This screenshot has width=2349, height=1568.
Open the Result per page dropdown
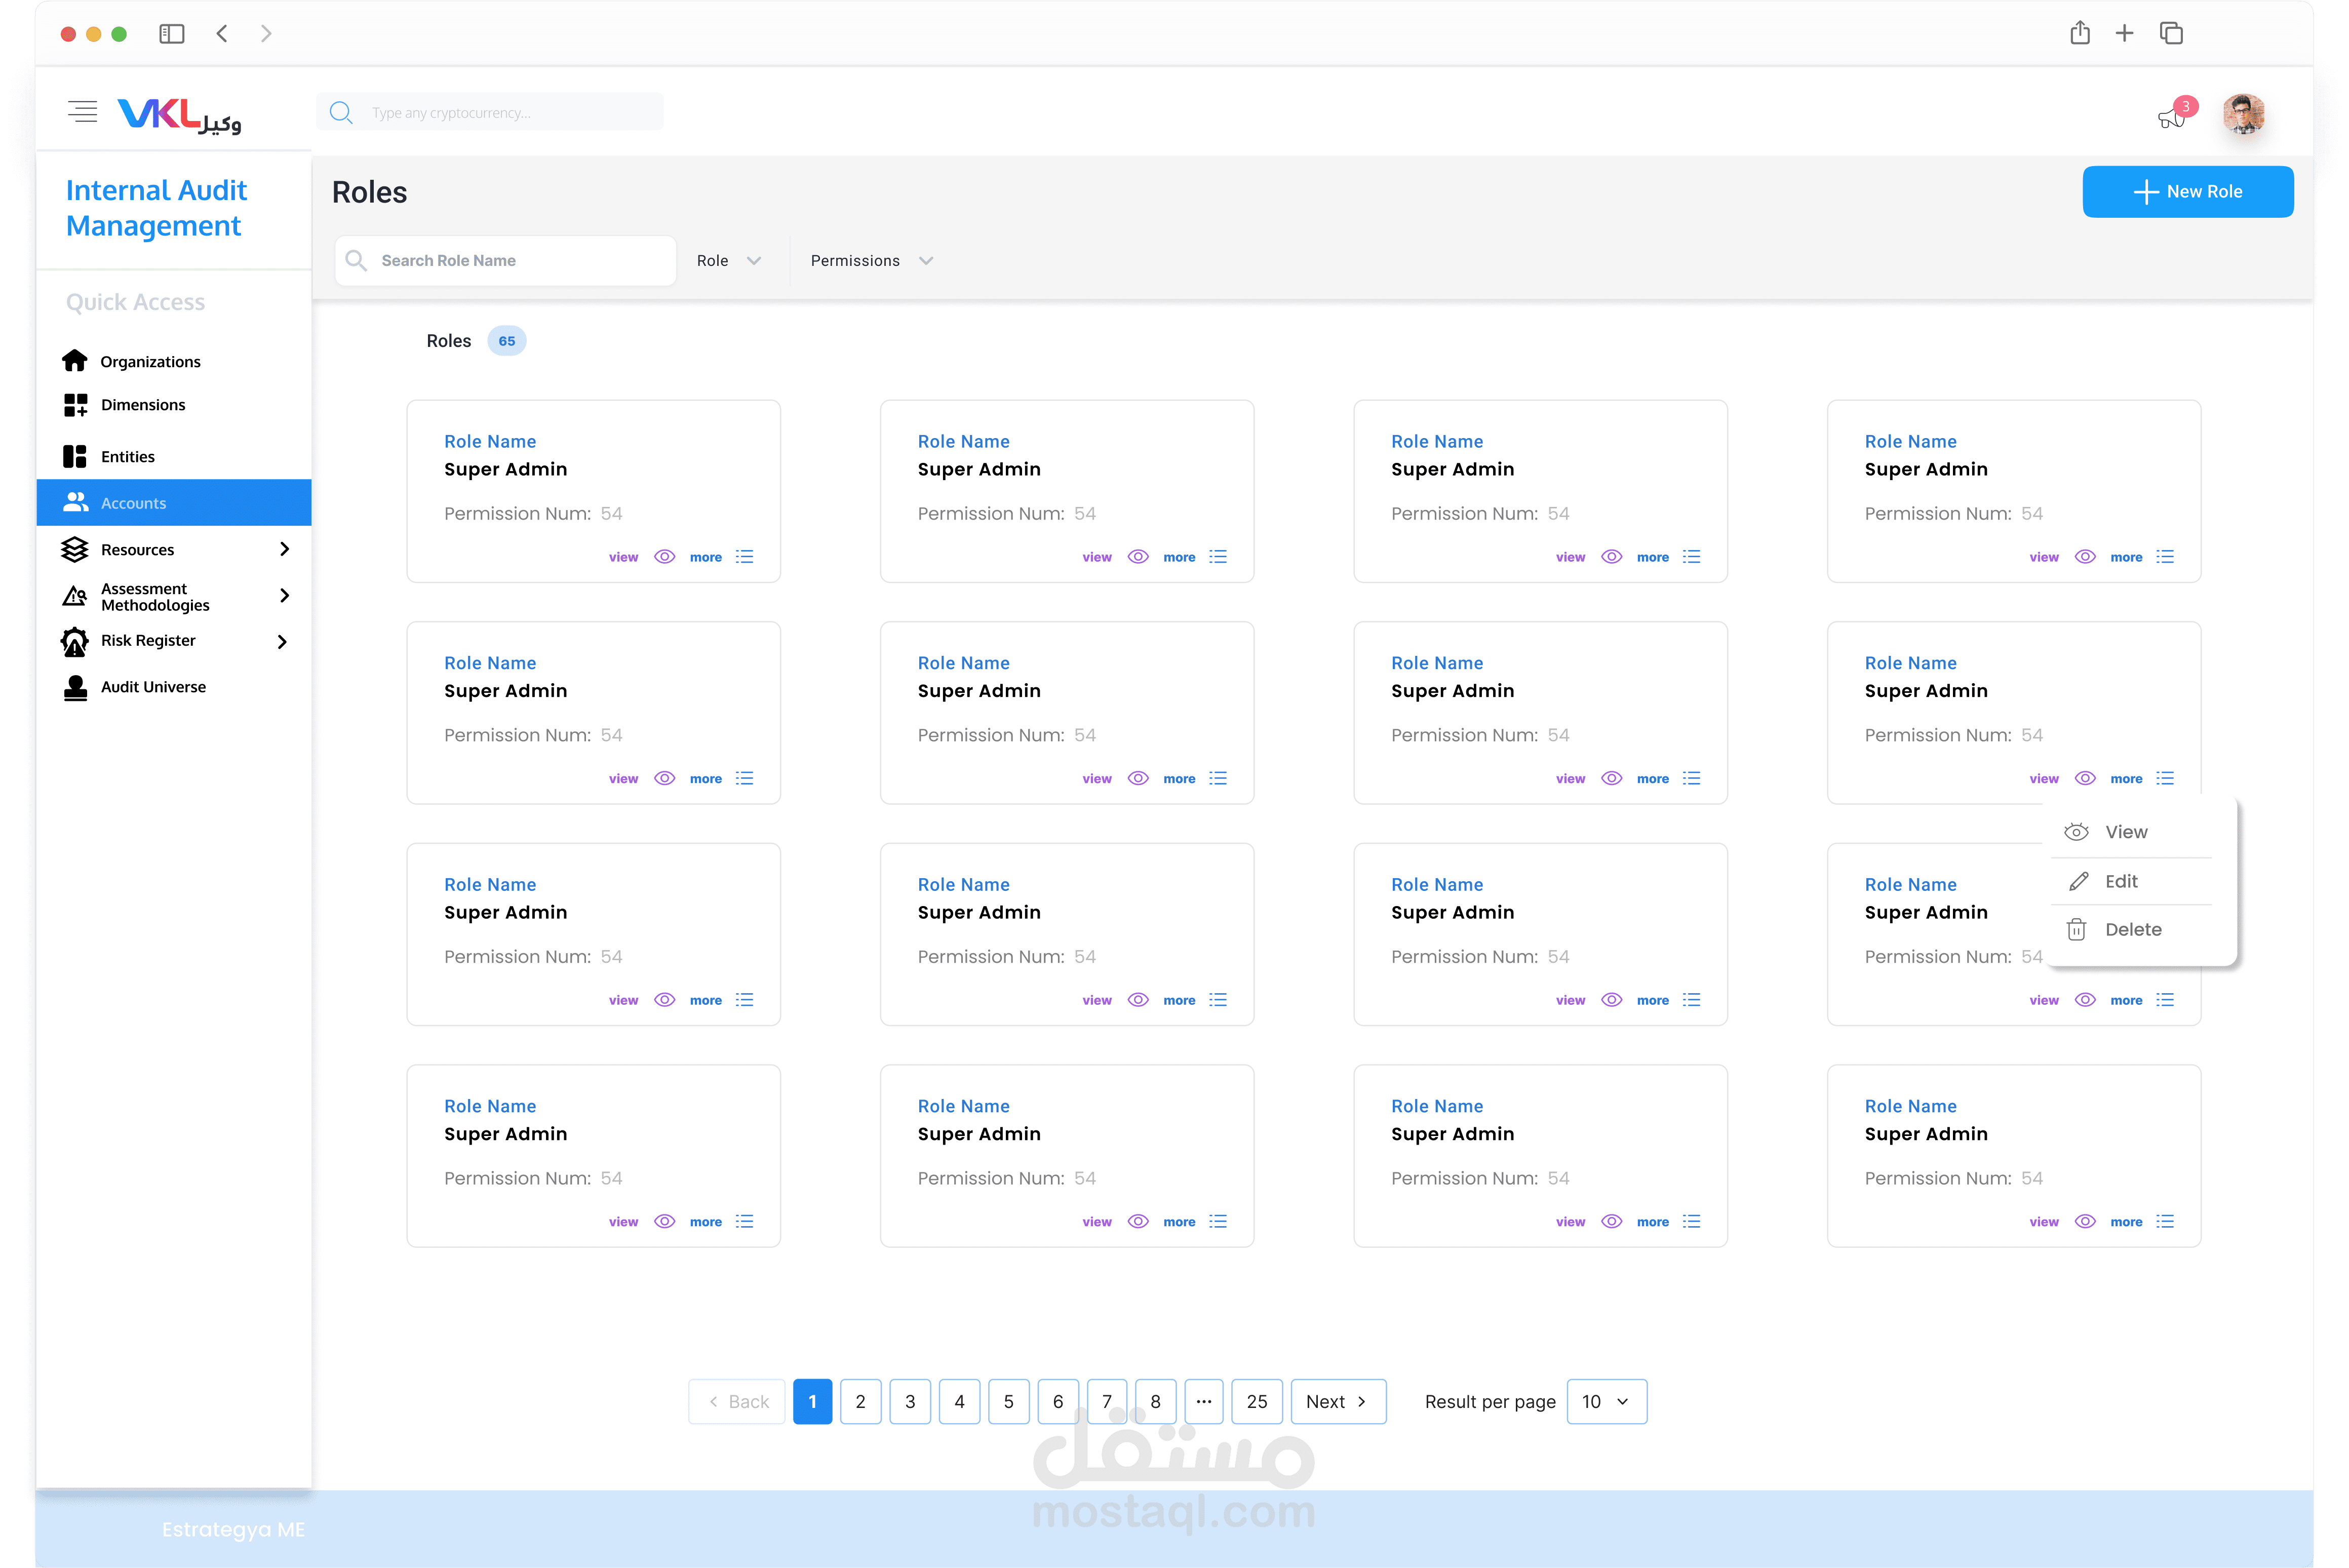point(1606,1401)
